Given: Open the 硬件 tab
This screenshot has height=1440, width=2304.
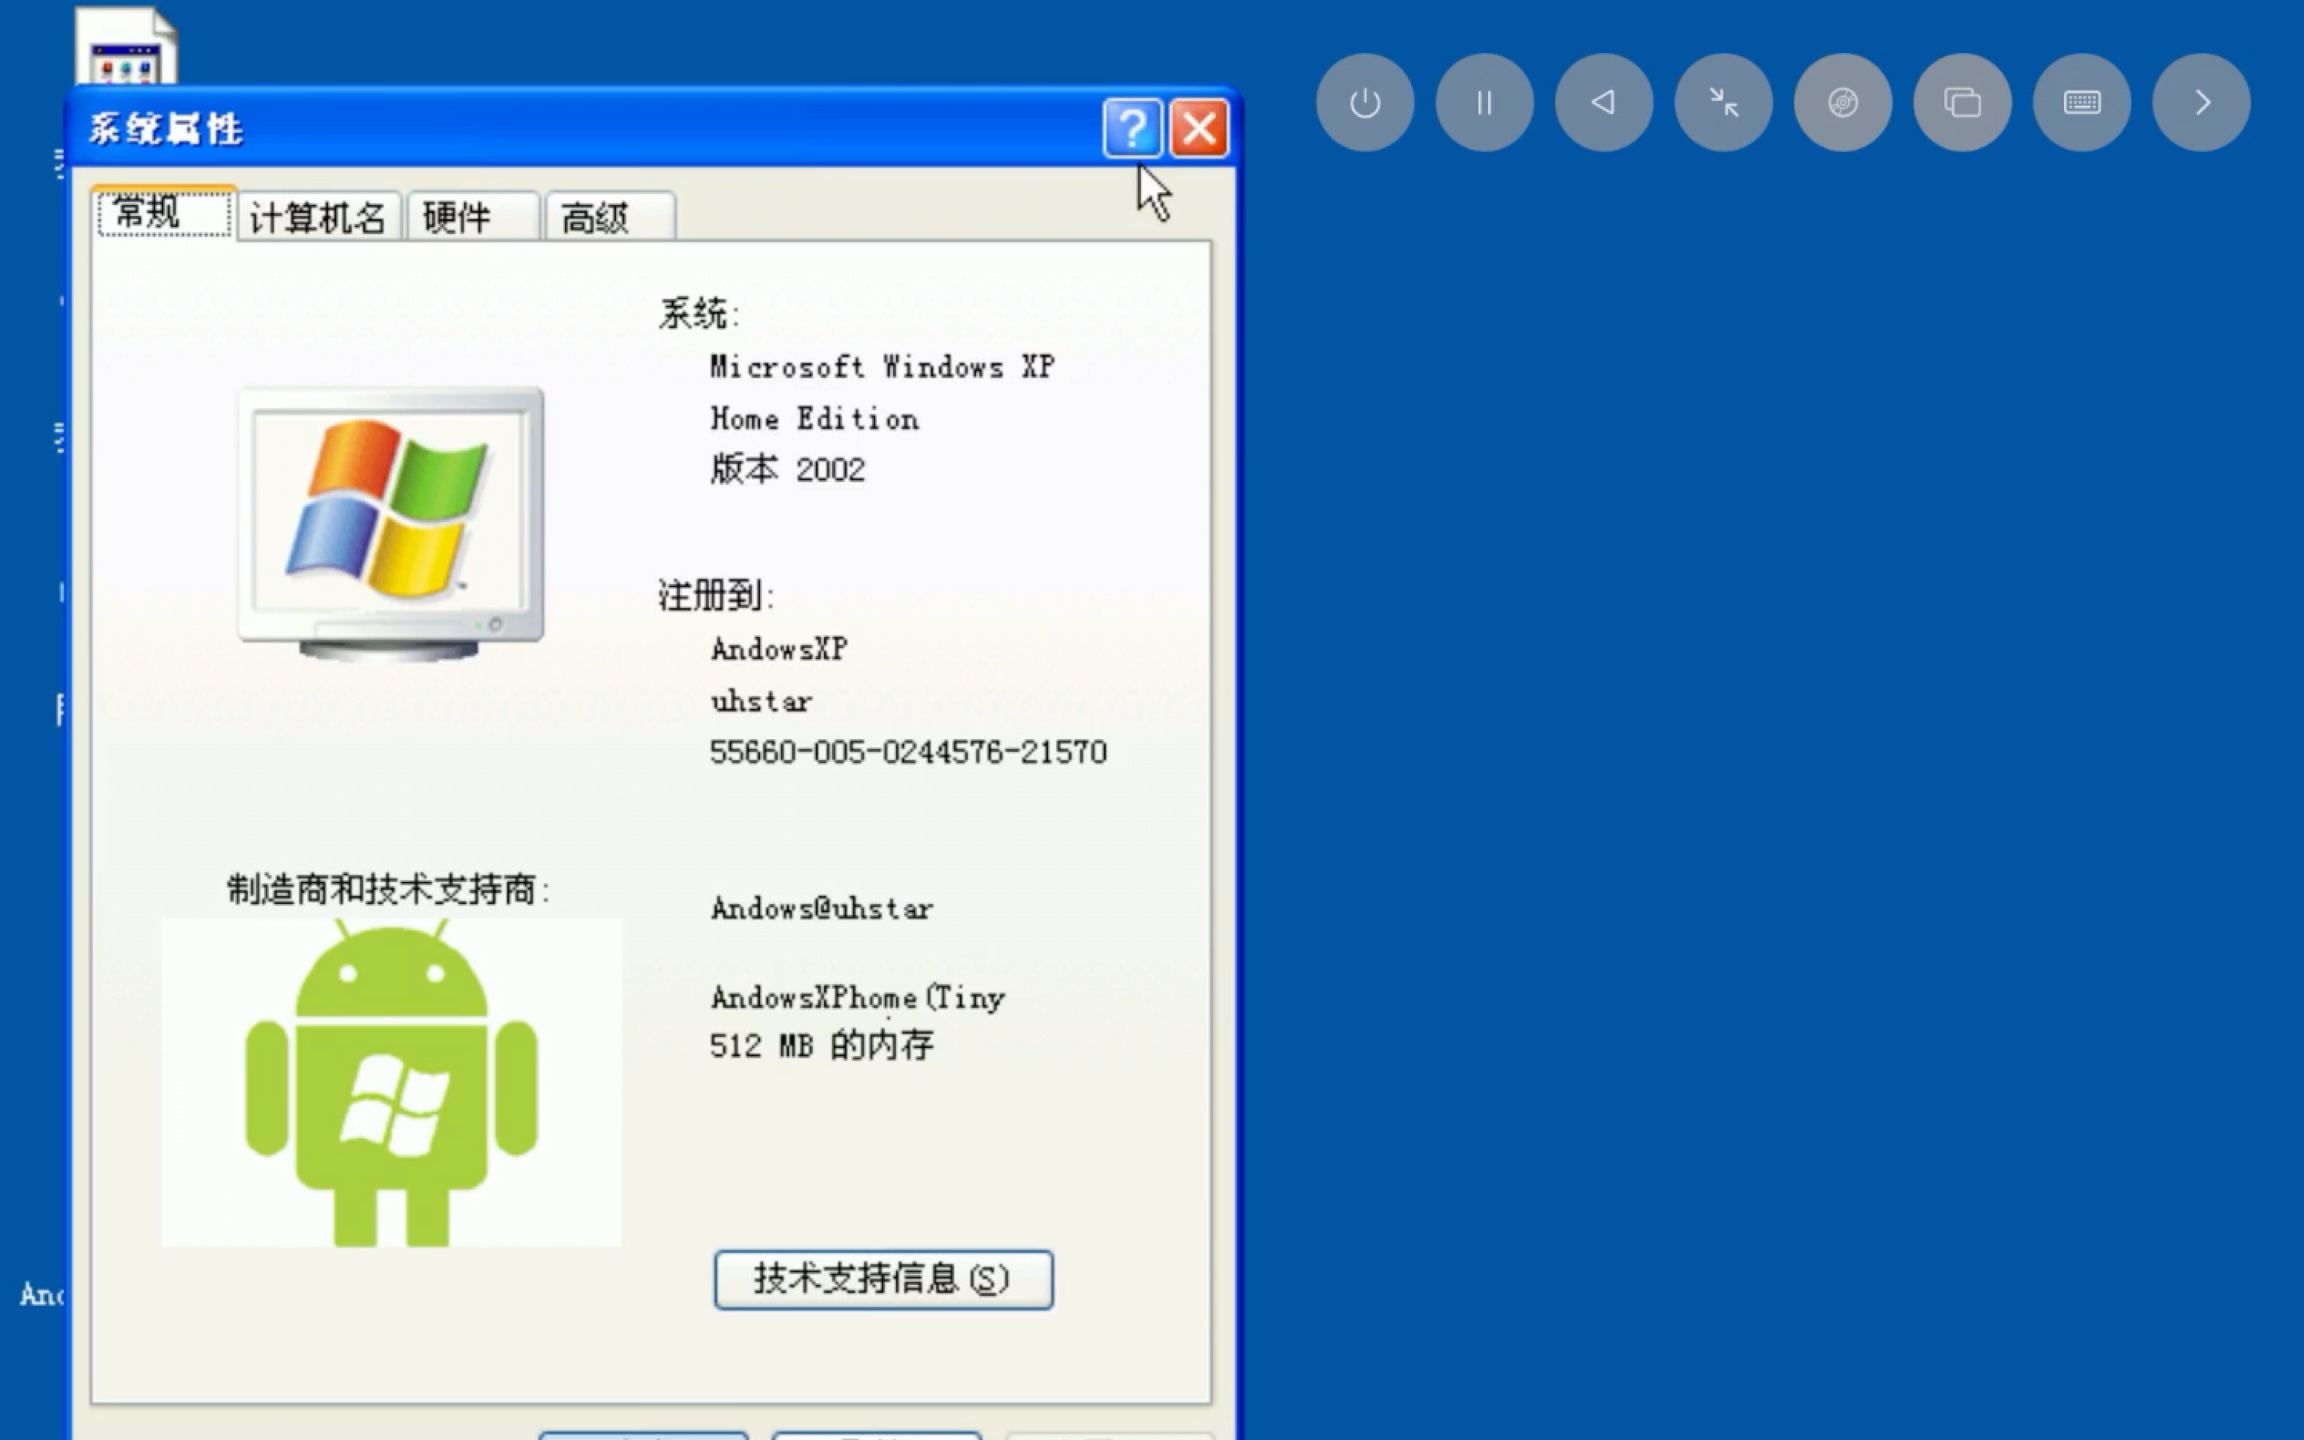Looking at the screenshot, I should click(x=473, y=217).
